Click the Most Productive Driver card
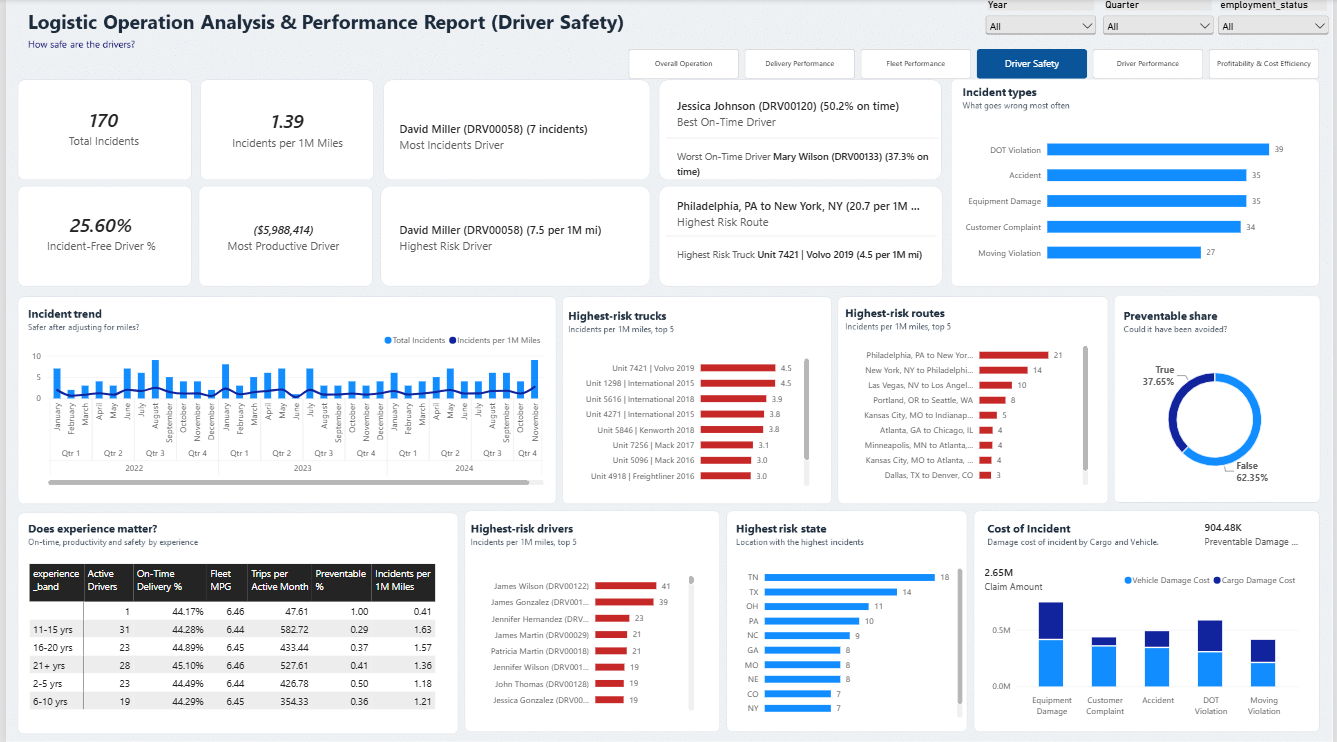The image size is (1337, 742). click(285, 236)
